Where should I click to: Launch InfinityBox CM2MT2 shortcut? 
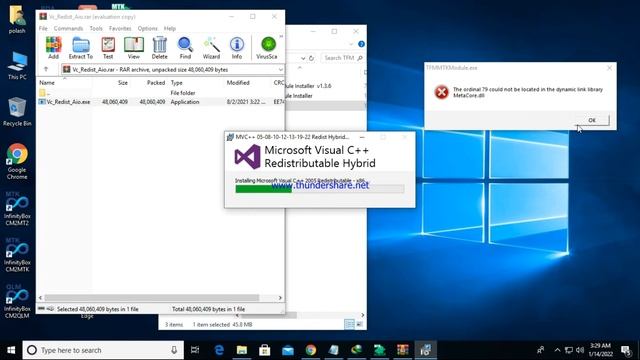[x=17, y=209]
